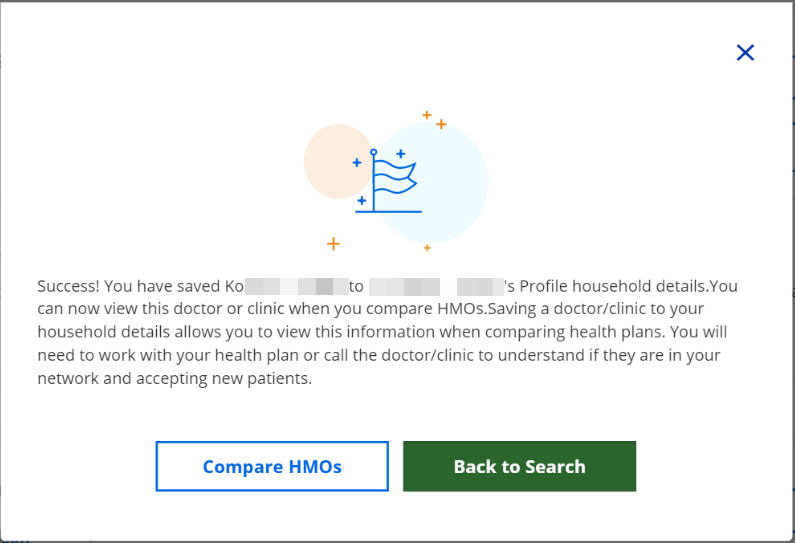This screenshot has height=543, width=795.
Task: Click the Compare HMOs button
Action: 272,467
